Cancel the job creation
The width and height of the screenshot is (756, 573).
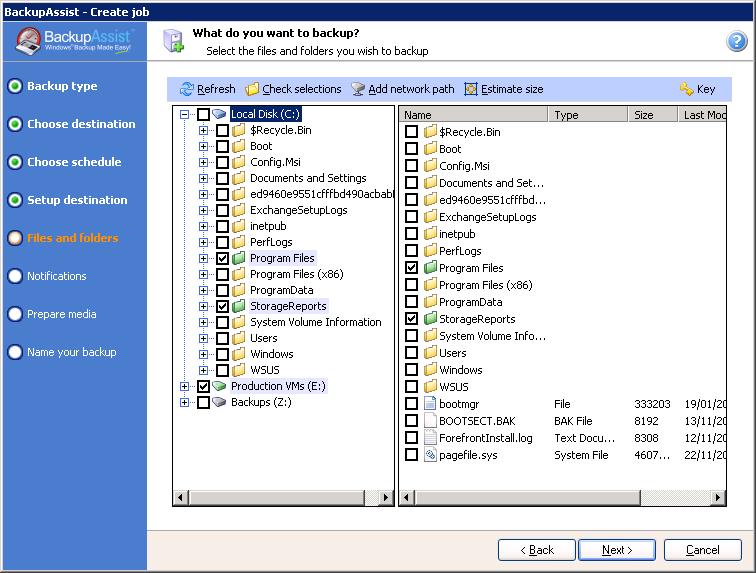click(702, 550)
